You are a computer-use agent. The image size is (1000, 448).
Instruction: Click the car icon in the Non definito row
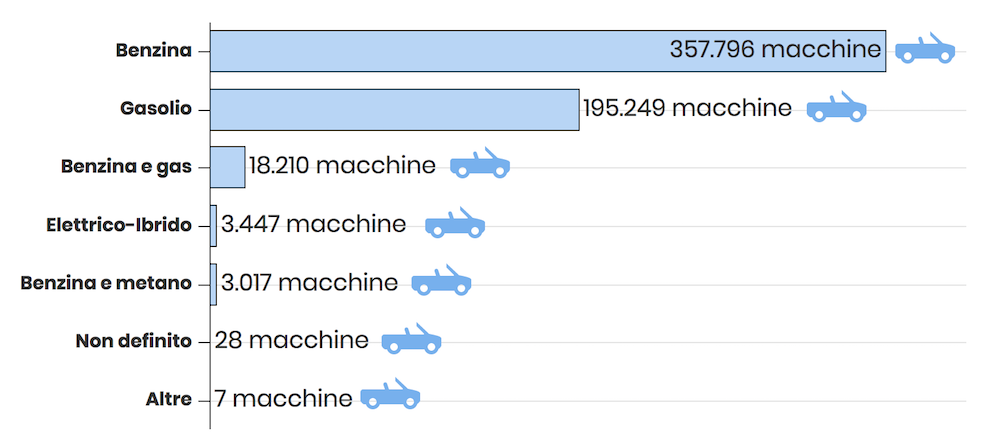coord(411,340)
